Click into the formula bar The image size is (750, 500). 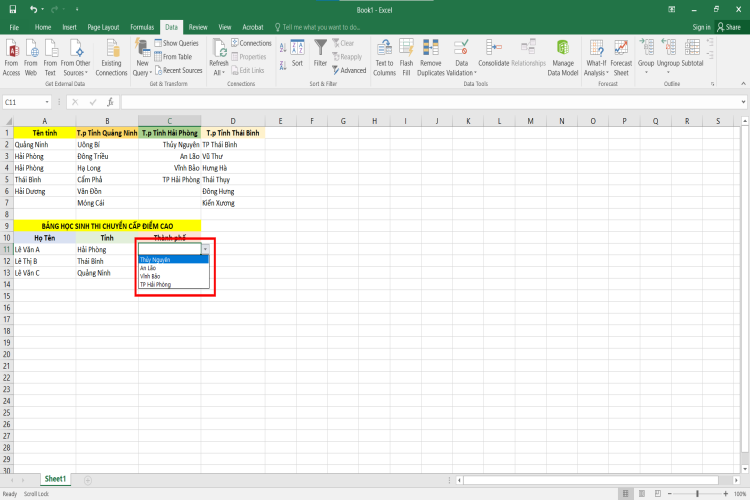click(430, 102)
